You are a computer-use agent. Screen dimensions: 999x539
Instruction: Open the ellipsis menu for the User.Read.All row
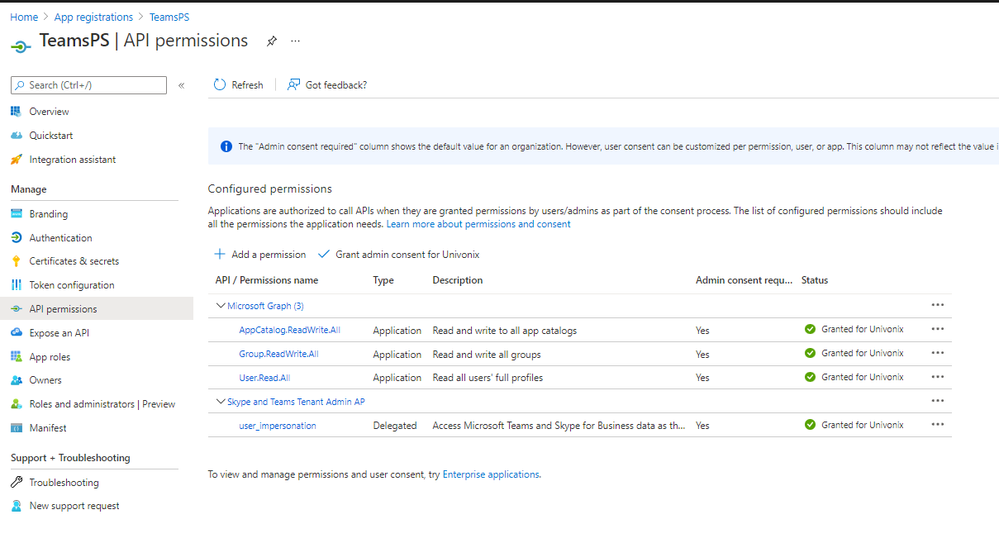(x=937, y=377)
